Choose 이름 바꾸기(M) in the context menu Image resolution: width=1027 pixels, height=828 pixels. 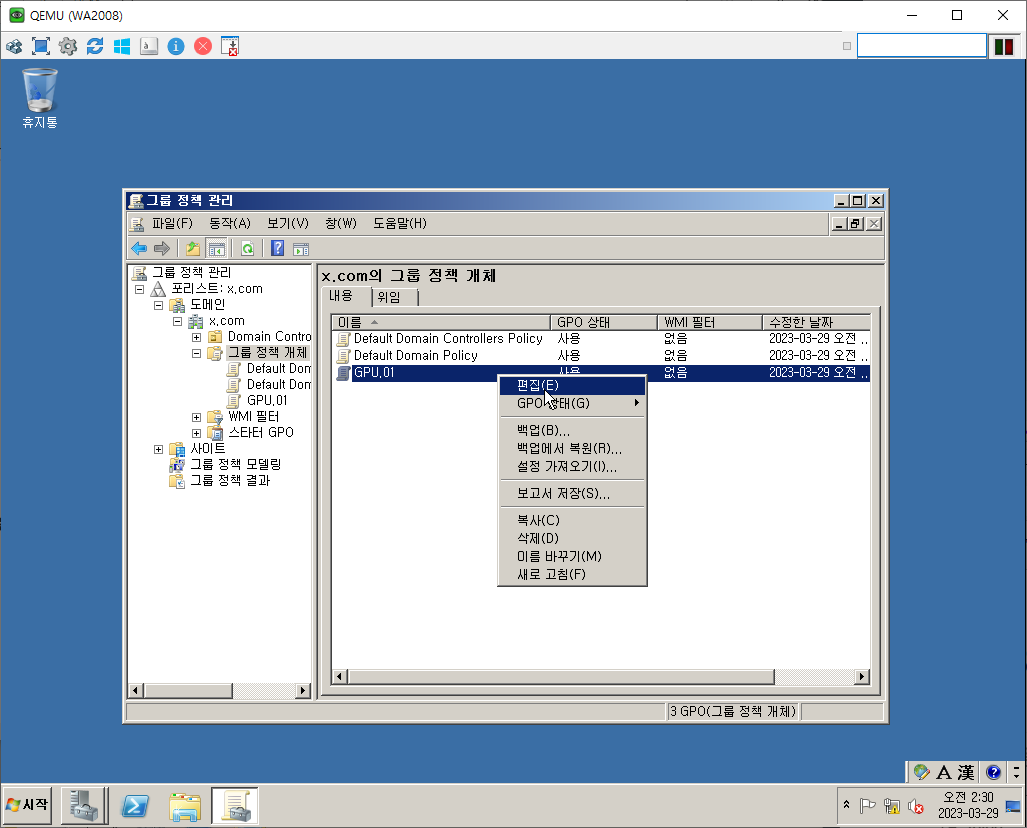[572, 556]
